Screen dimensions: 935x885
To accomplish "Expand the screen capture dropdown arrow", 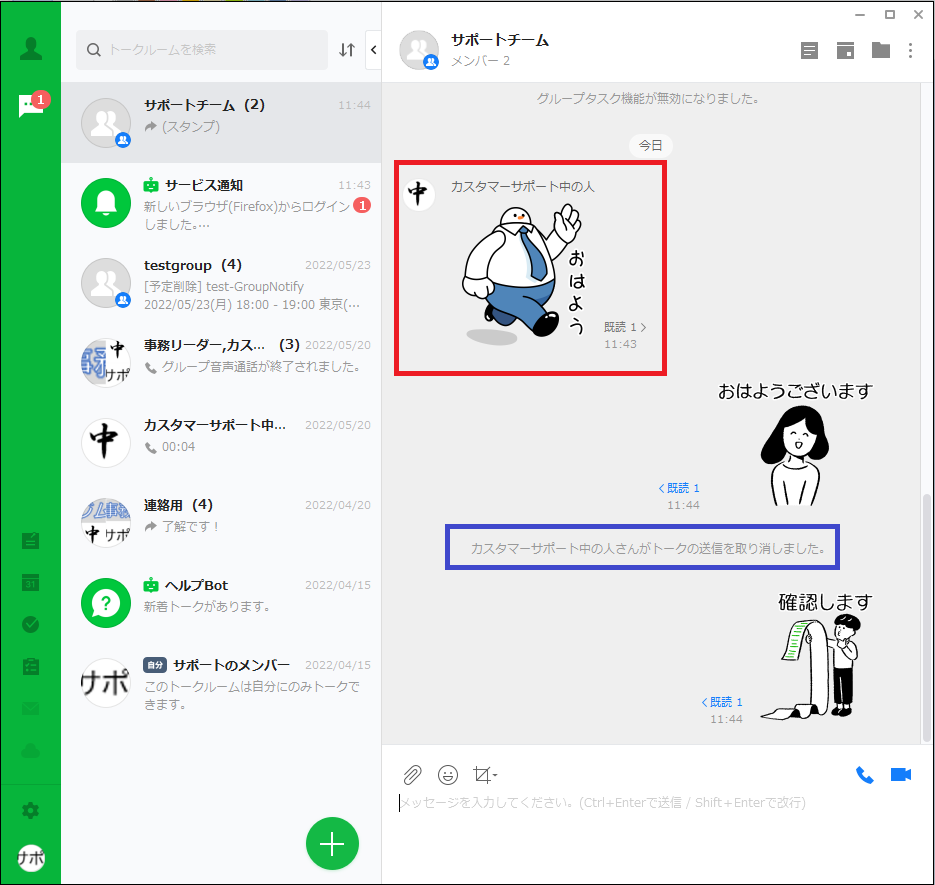I will pyautogui.click(x=495, y=776).
